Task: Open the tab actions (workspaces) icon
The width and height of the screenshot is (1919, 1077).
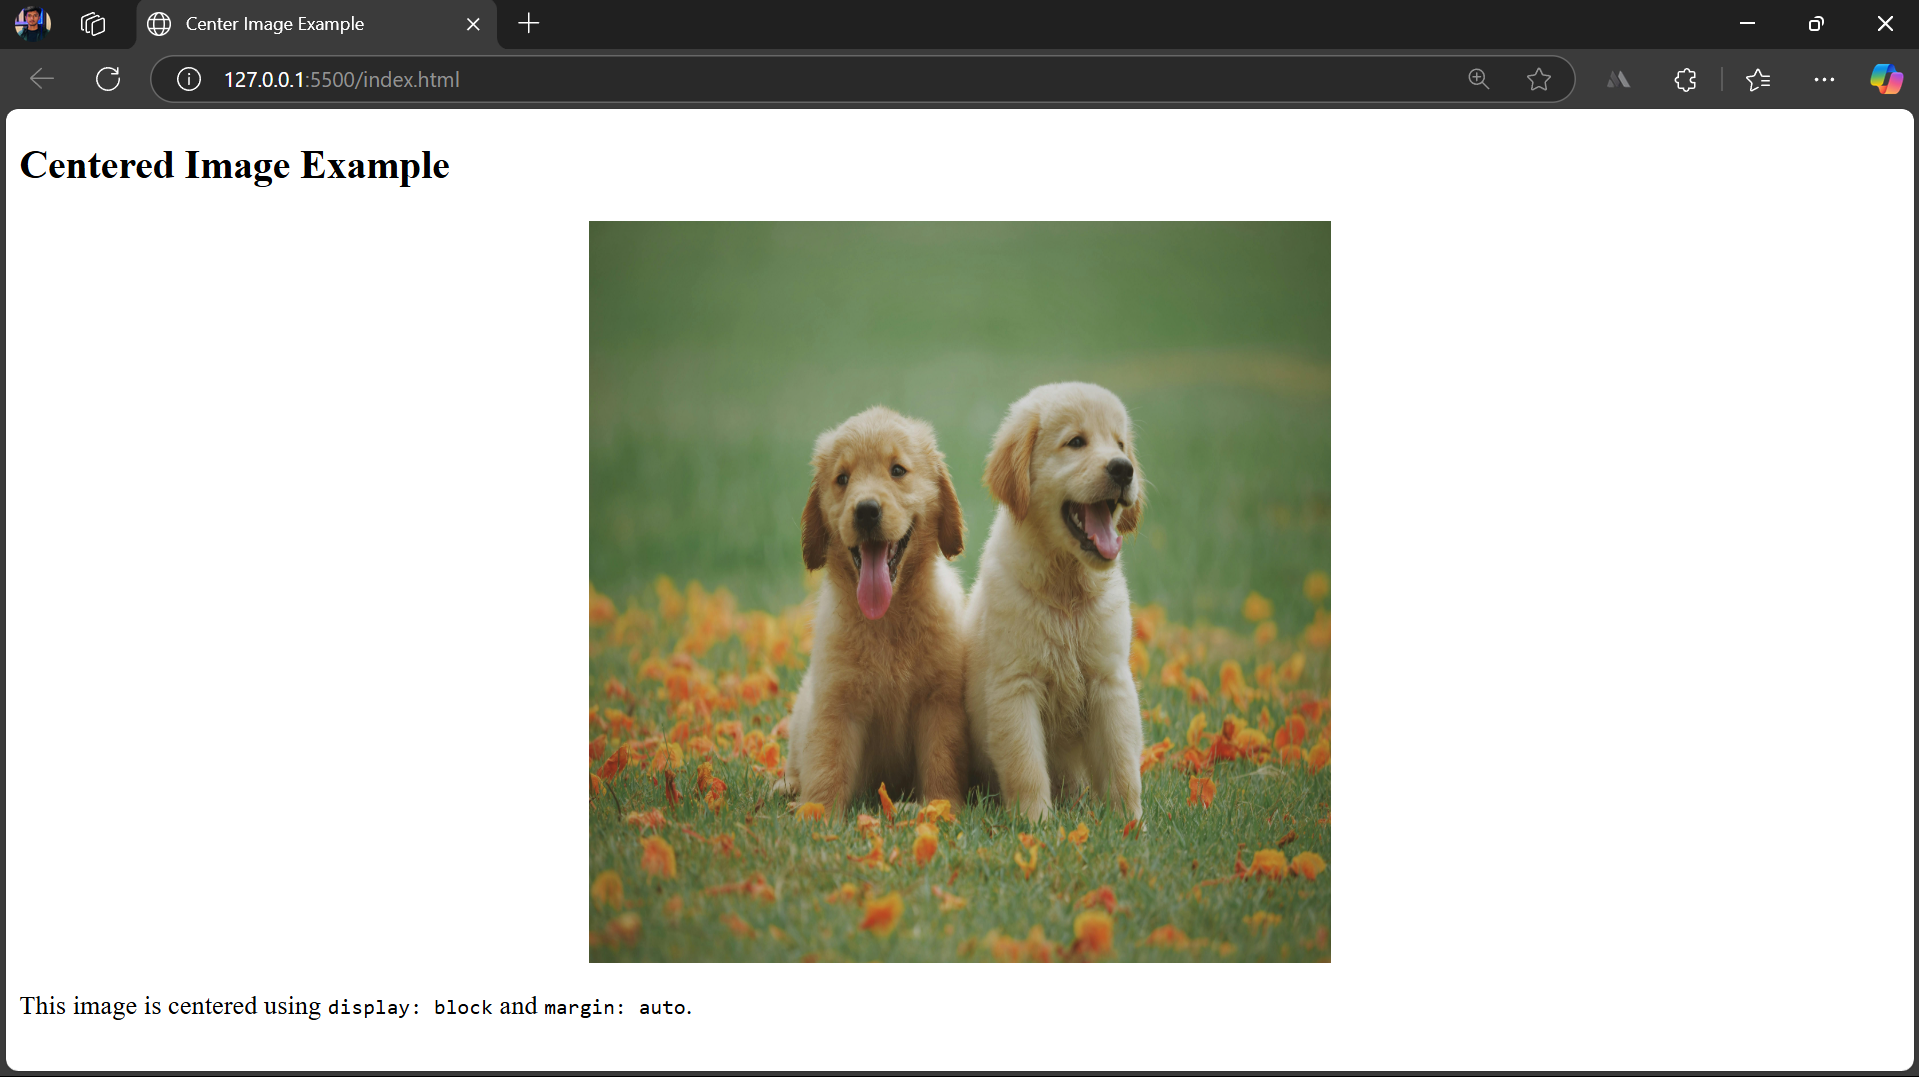Action: [x=93, y=24]
